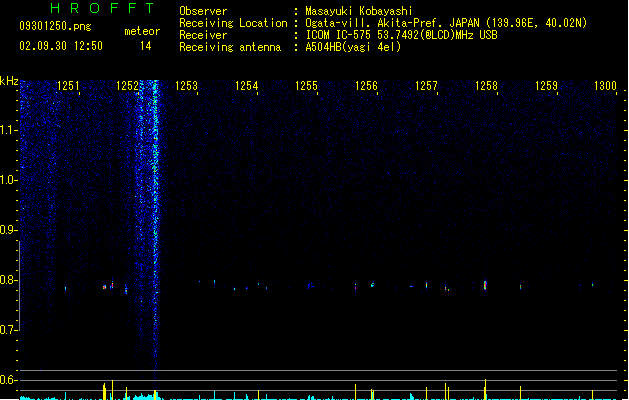This screenshot has height=400, width=629.
Task: Click the 1259 time marker
Action: tap(546, 86)
